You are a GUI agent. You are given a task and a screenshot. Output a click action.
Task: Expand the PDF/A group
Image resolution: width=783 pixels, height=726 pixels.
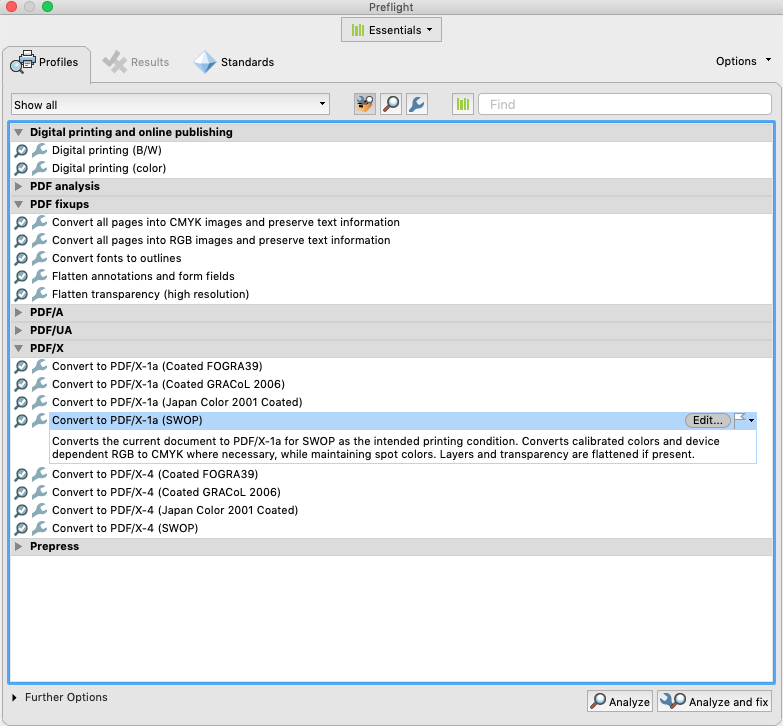18,312
